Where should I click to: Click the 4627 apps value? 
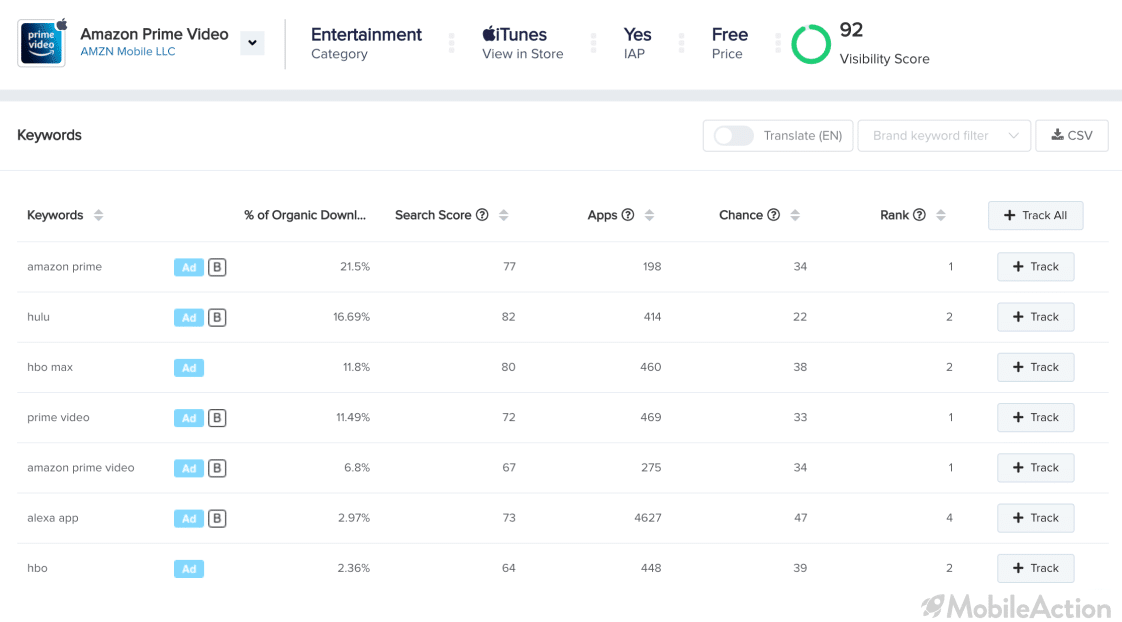(x=648, y=517)
